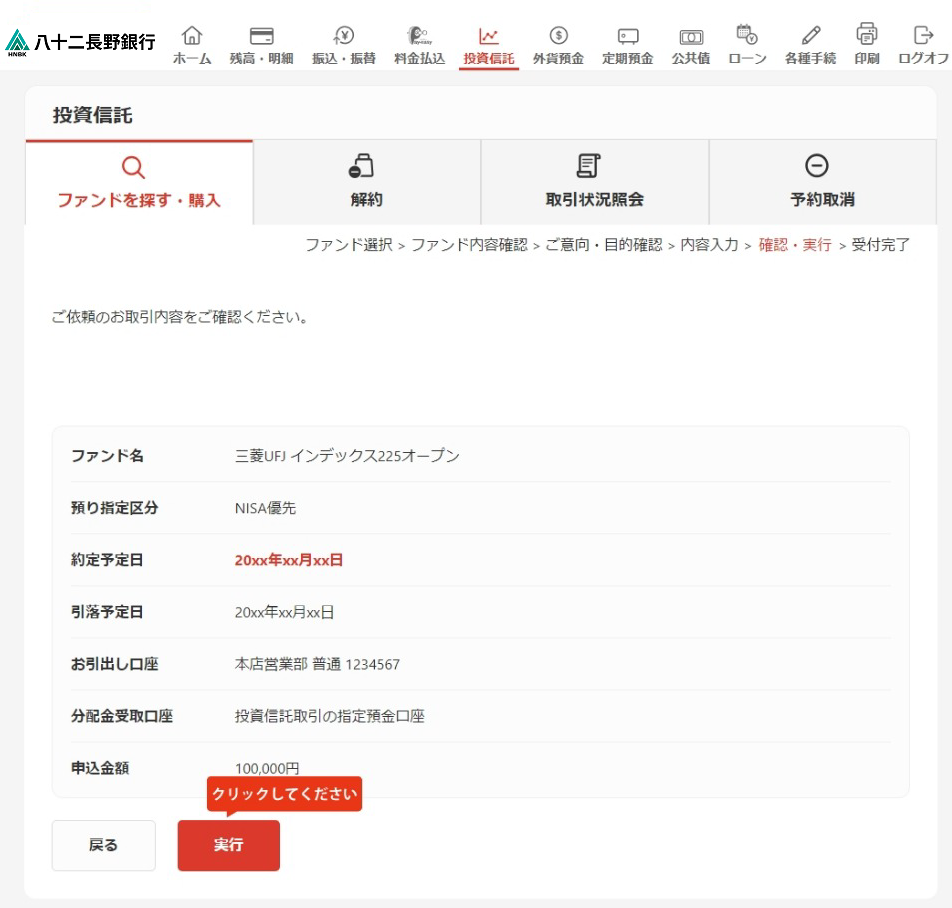This screenshot has width=952, height=908.
Task: Open the 取引状況照会 tab
Action: click(x=594, y=183)
